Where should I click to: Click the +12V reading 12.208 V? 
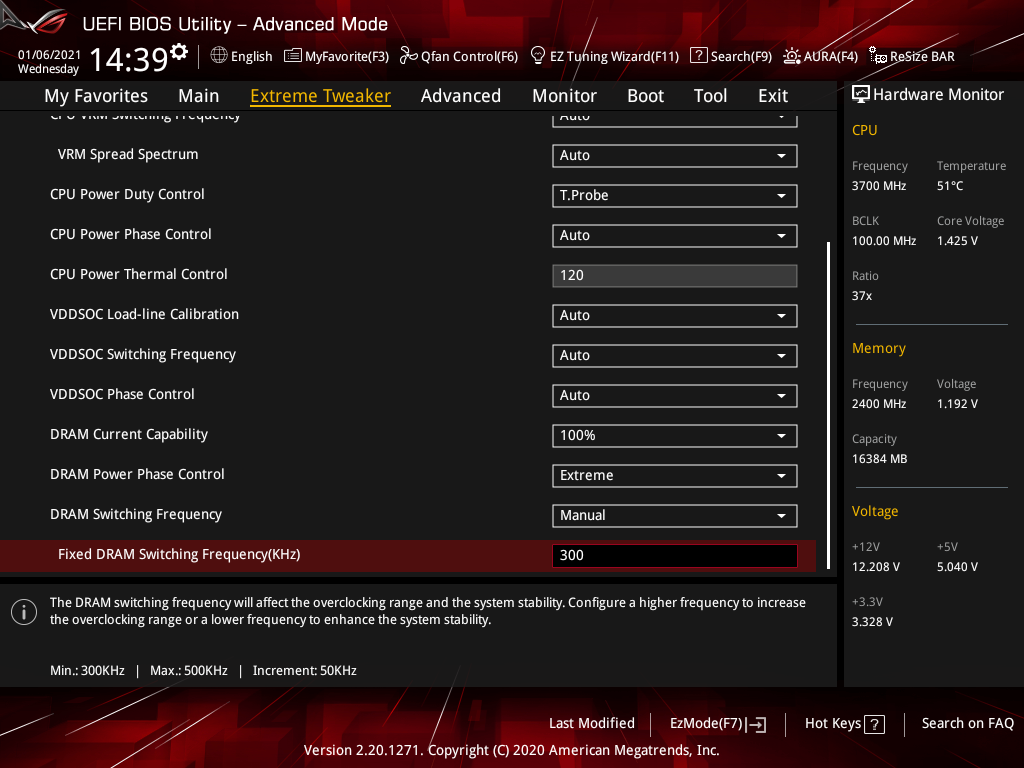pos(876,567)
